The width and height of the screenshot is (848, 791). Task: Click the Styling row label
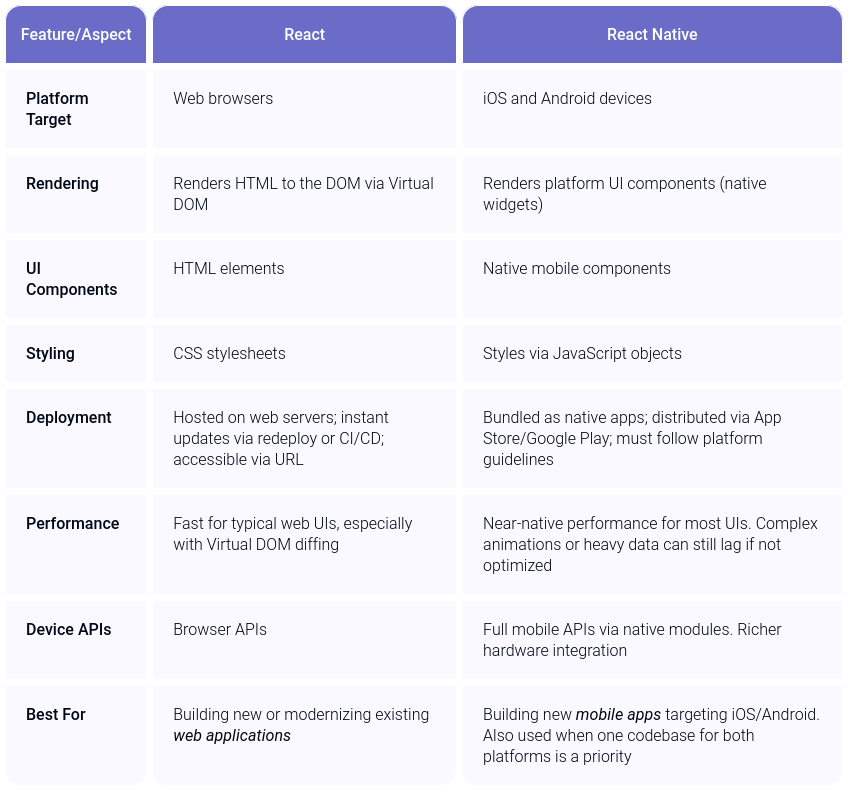click(50, 354)
